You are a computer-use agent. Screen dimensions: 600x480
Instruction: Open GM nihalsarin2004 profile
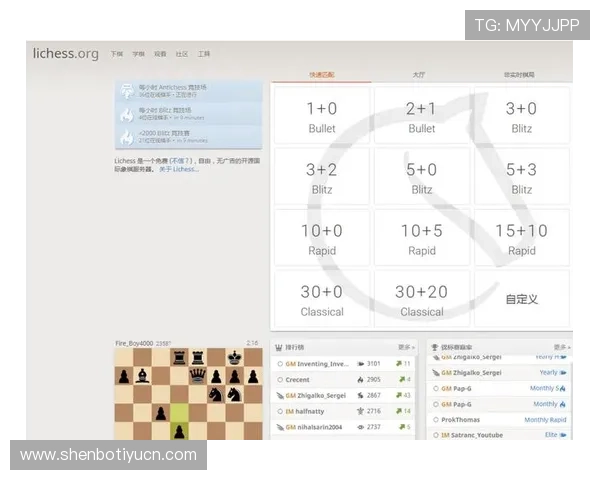click(x=314, y=427)
